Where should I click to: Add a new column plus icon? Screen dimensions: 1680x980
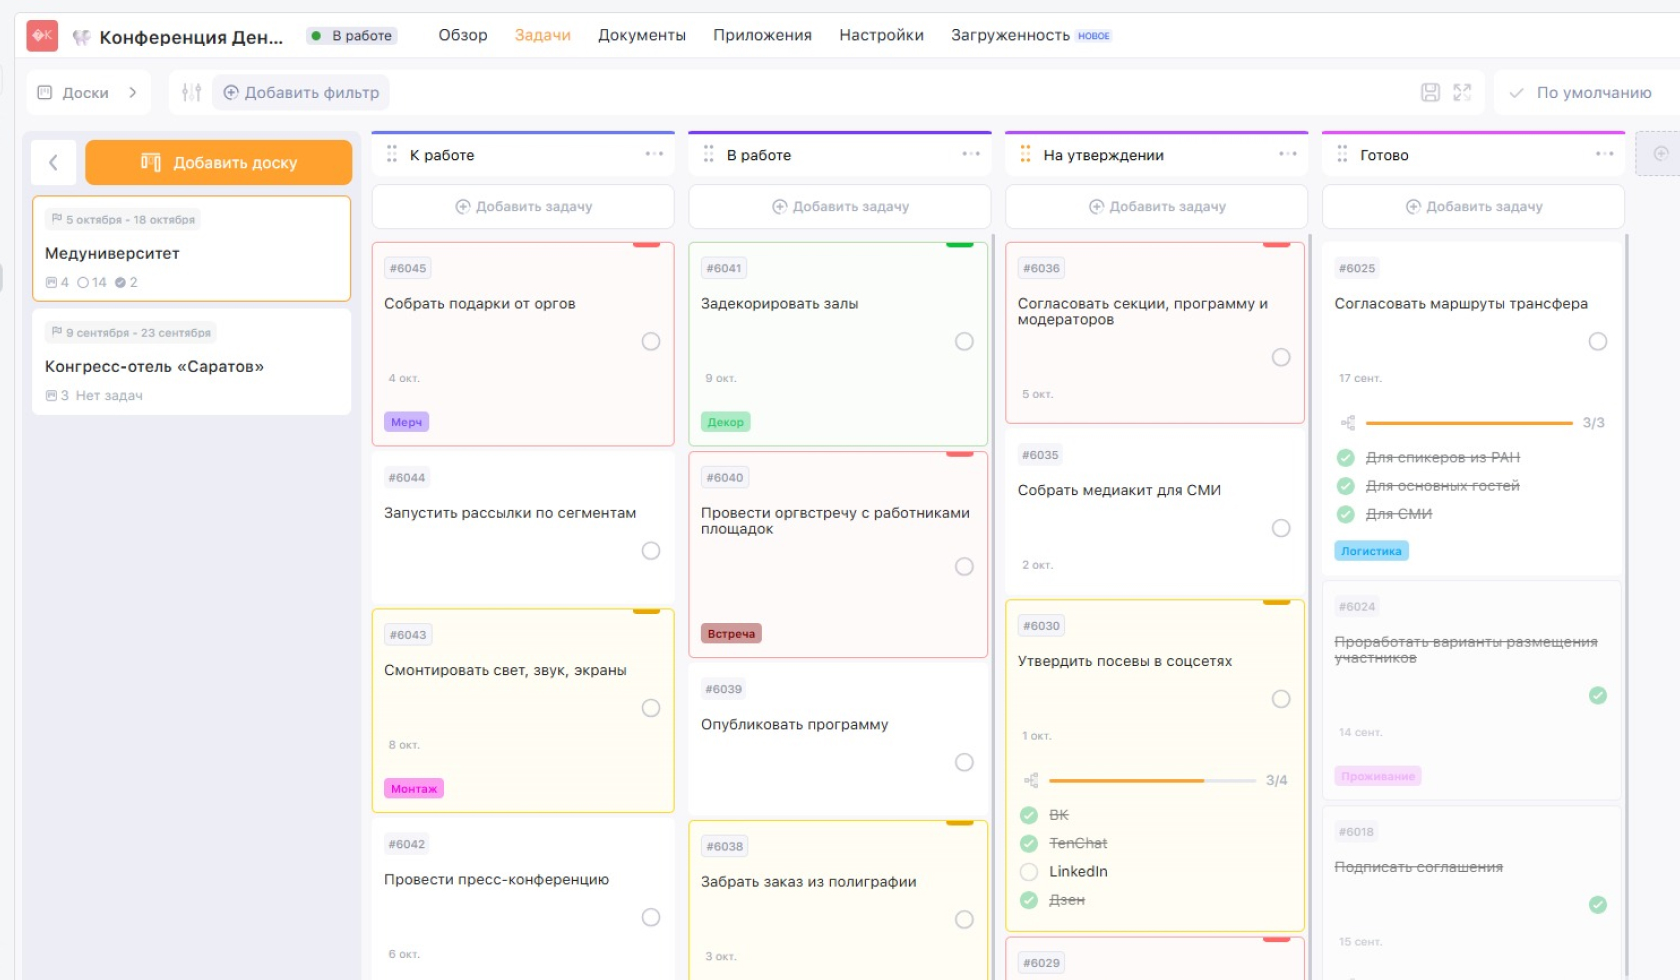click(x=1661, y=153)
